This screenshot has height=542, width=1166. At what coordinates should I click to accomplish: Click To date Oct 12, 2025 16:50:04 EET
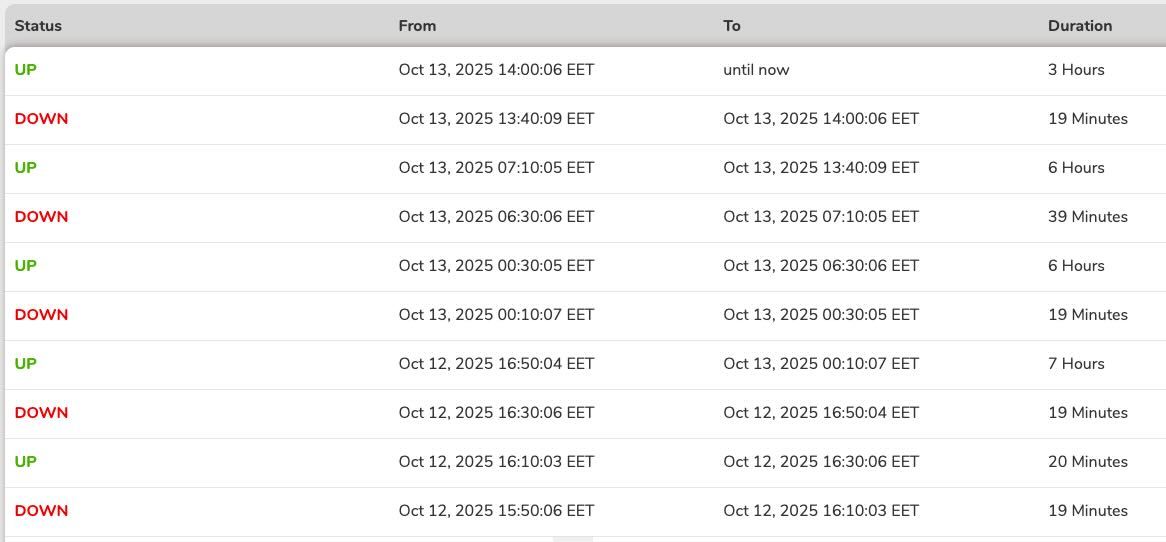[x=821, y=413]
